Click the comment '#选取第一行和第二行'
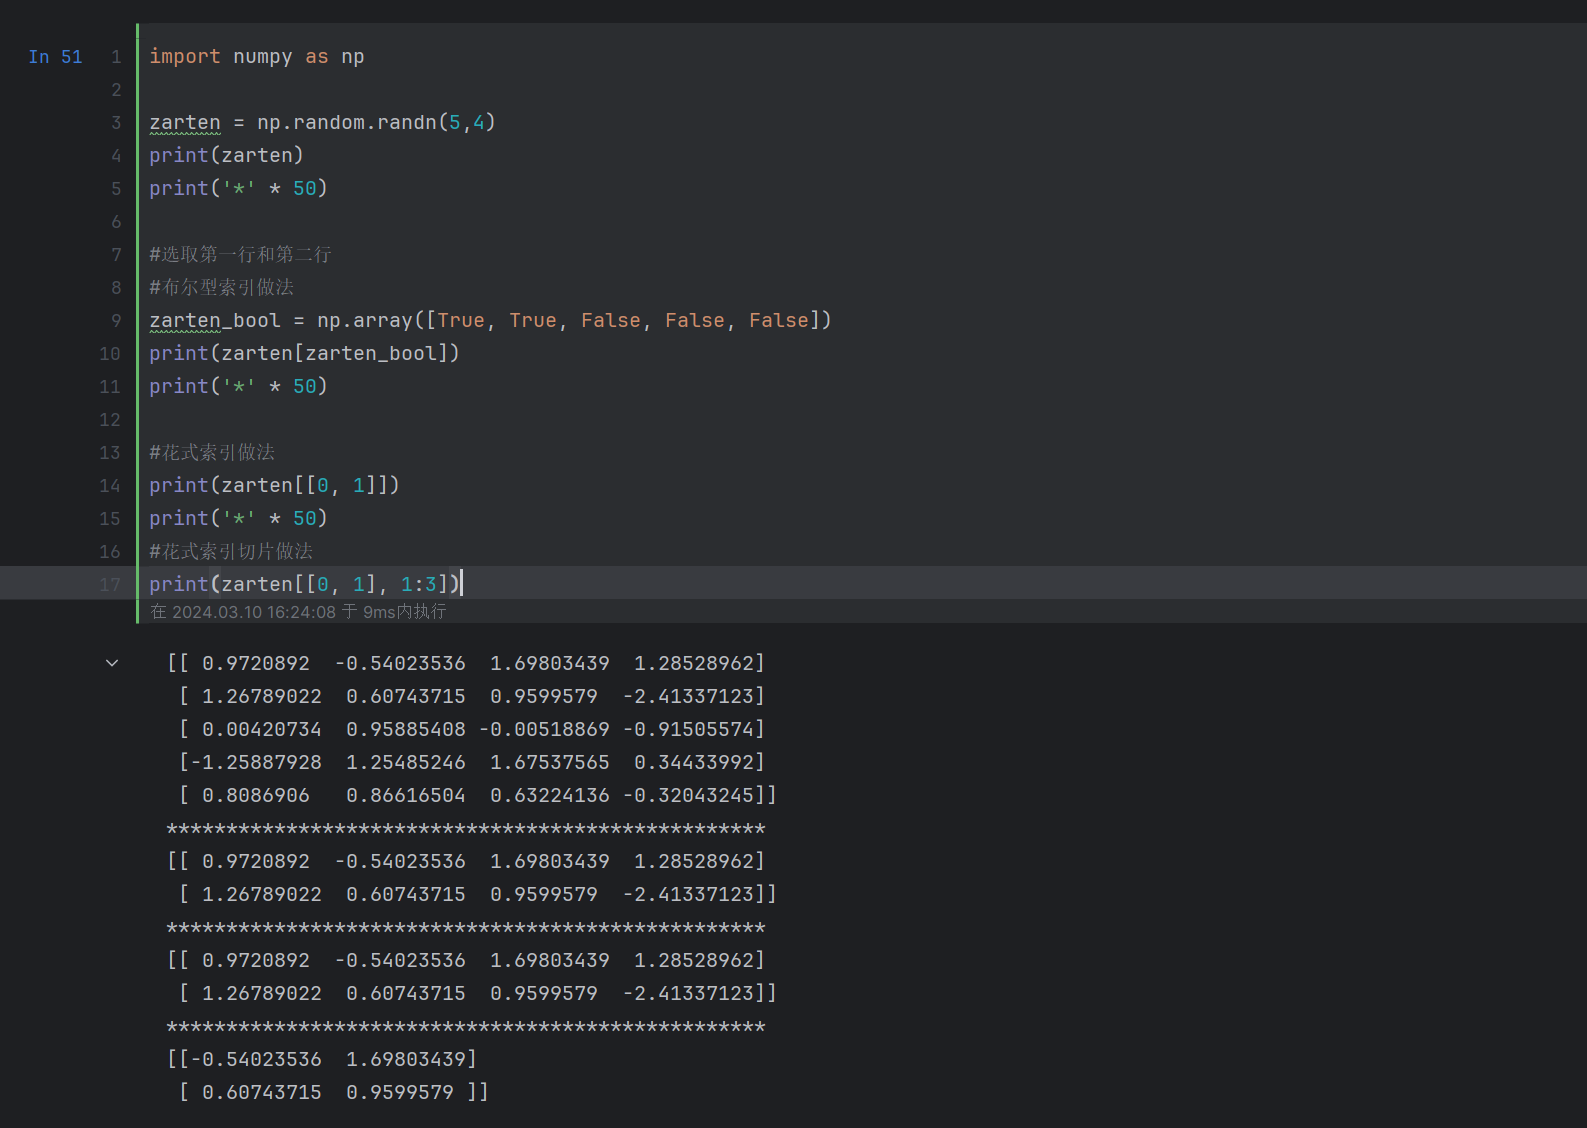Viewport: 1587px width, 1128px height. point(240,255)
